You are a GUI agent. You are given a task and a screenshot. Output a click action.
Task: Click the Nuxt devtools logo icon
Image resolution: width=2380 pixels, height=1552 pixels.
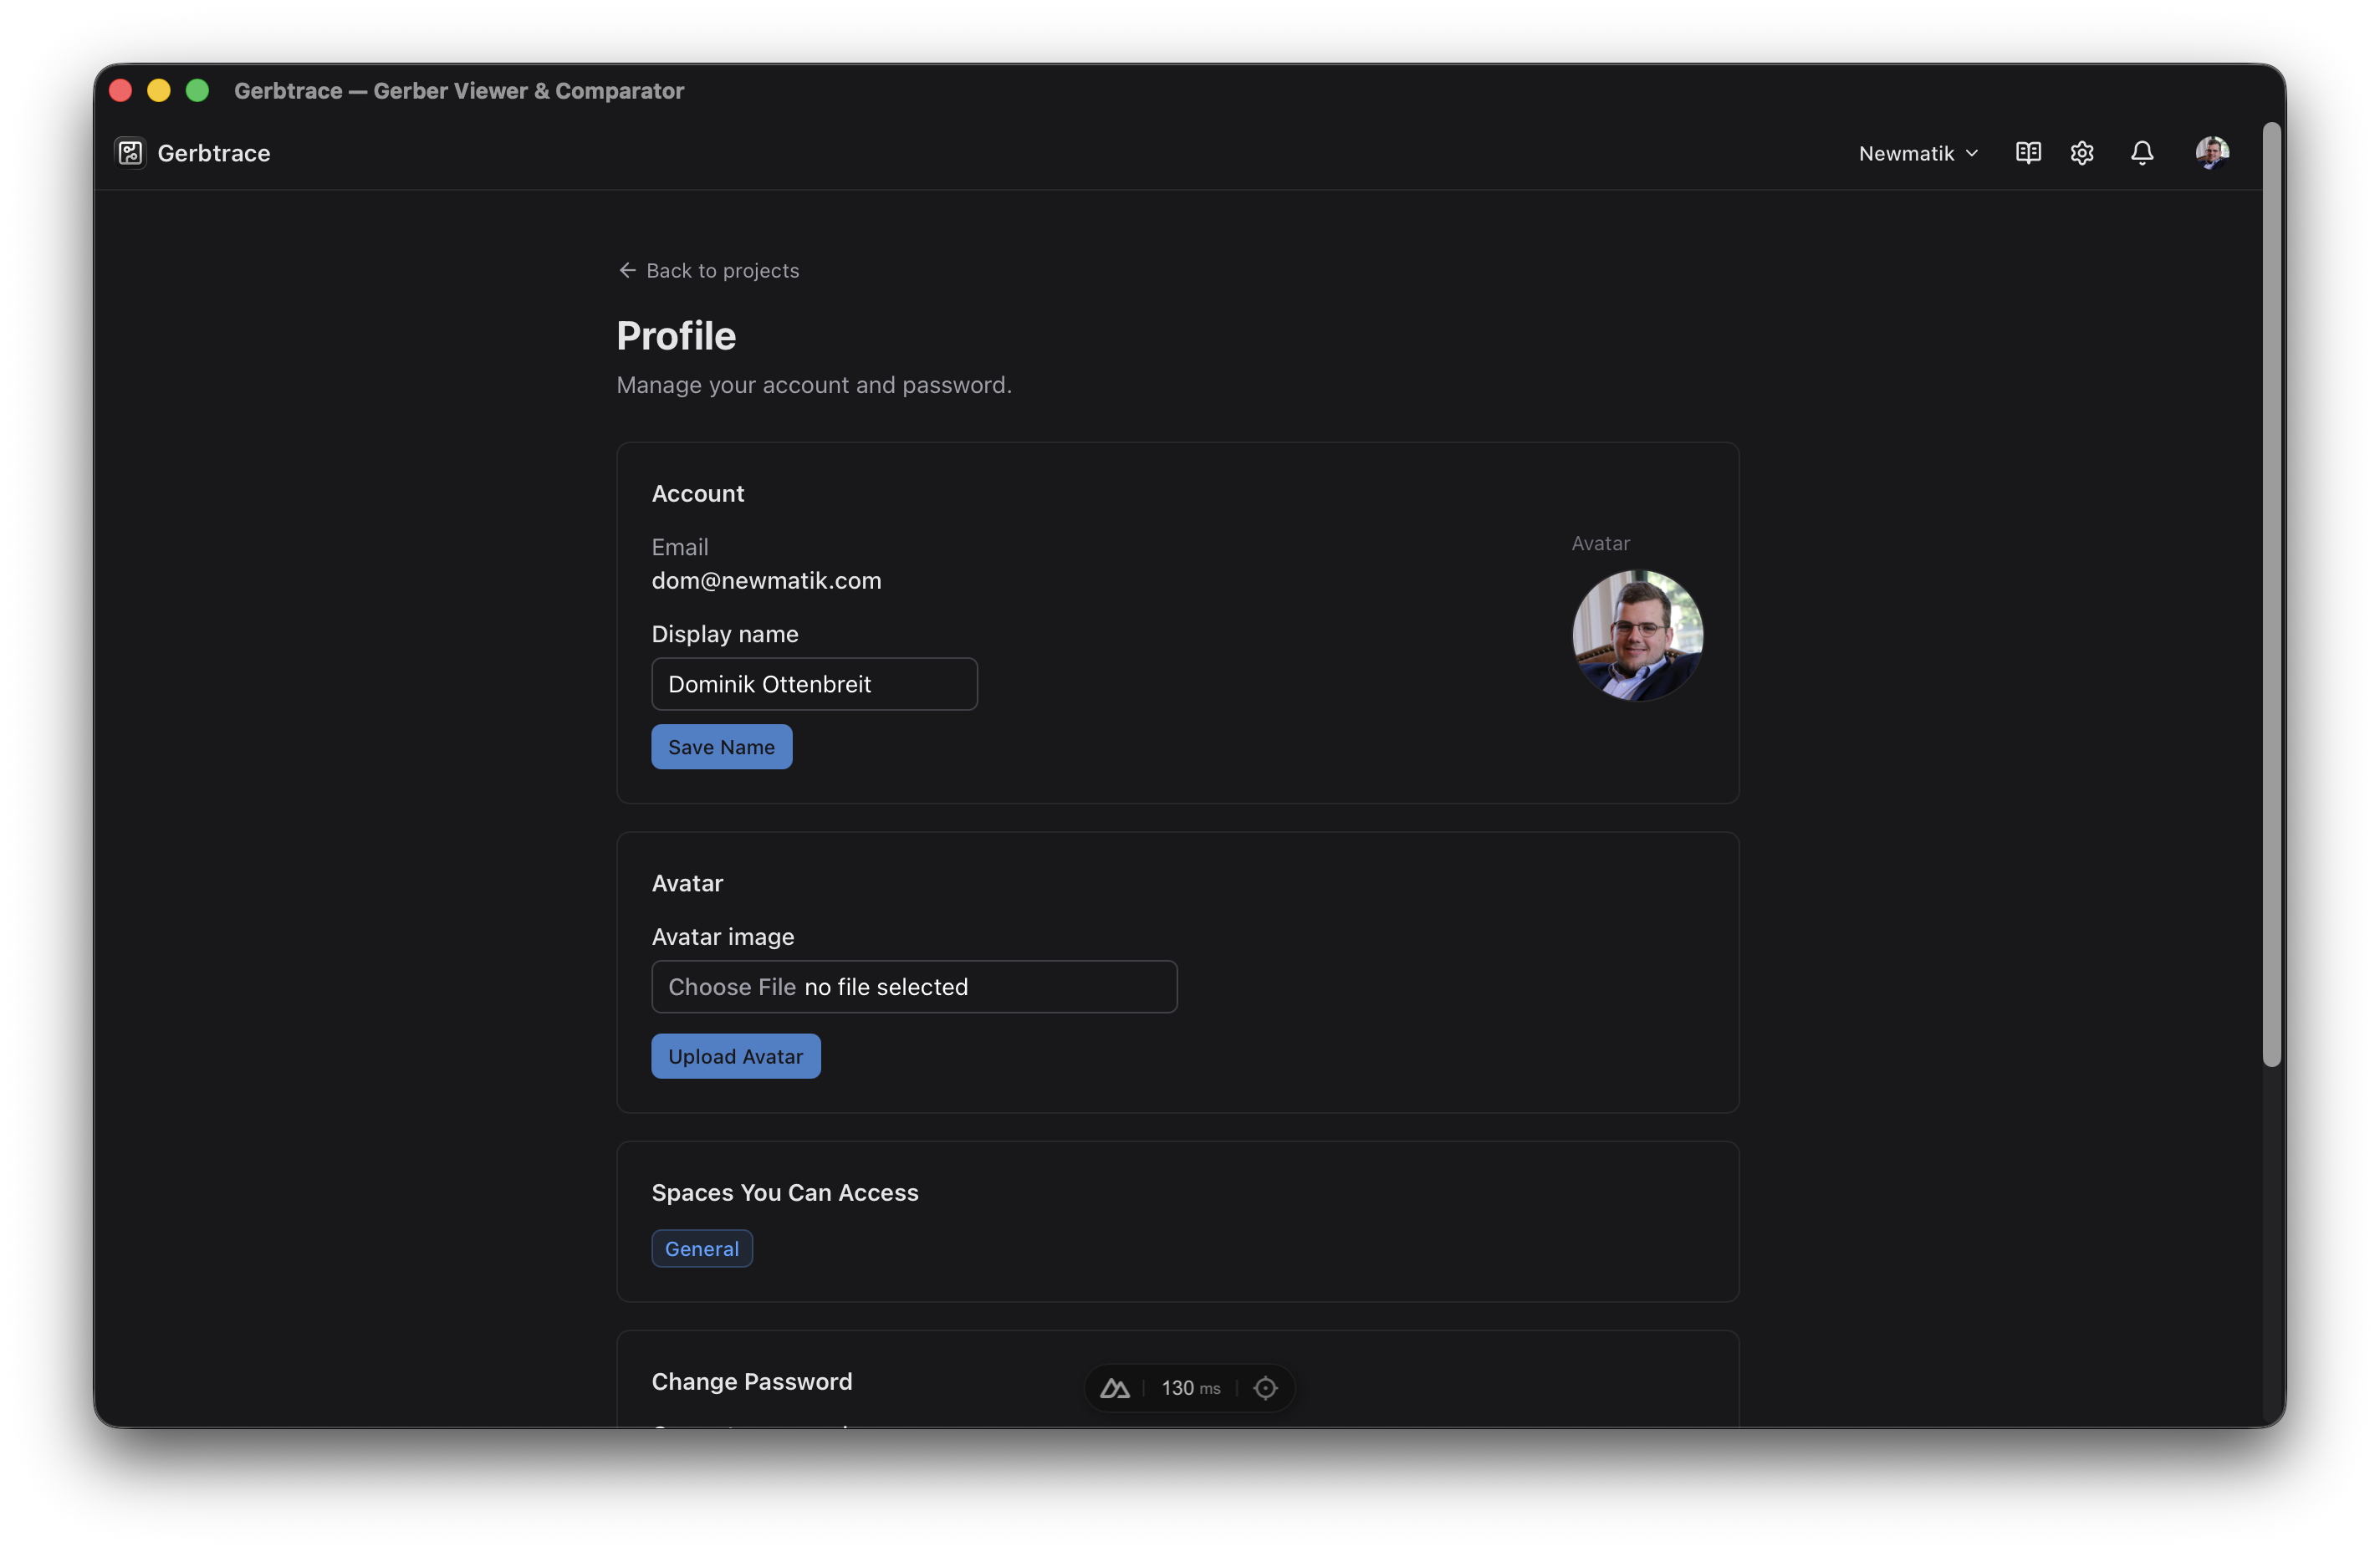click(x=1114, y=1388)
